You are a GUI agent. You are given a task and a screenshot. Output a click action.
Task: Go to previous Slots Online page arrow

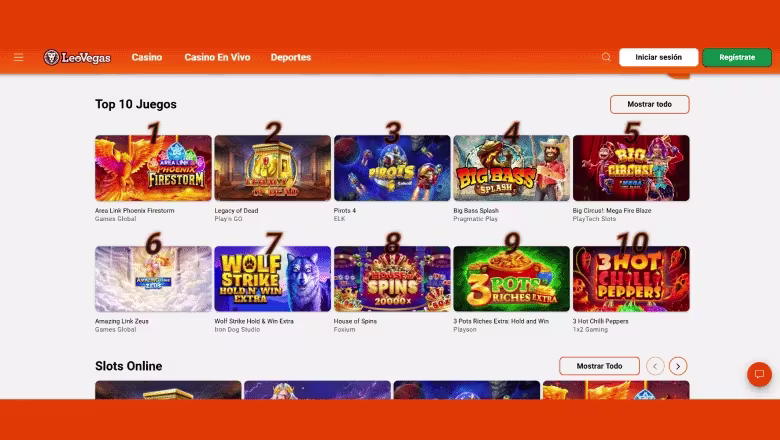coord(655,366)
